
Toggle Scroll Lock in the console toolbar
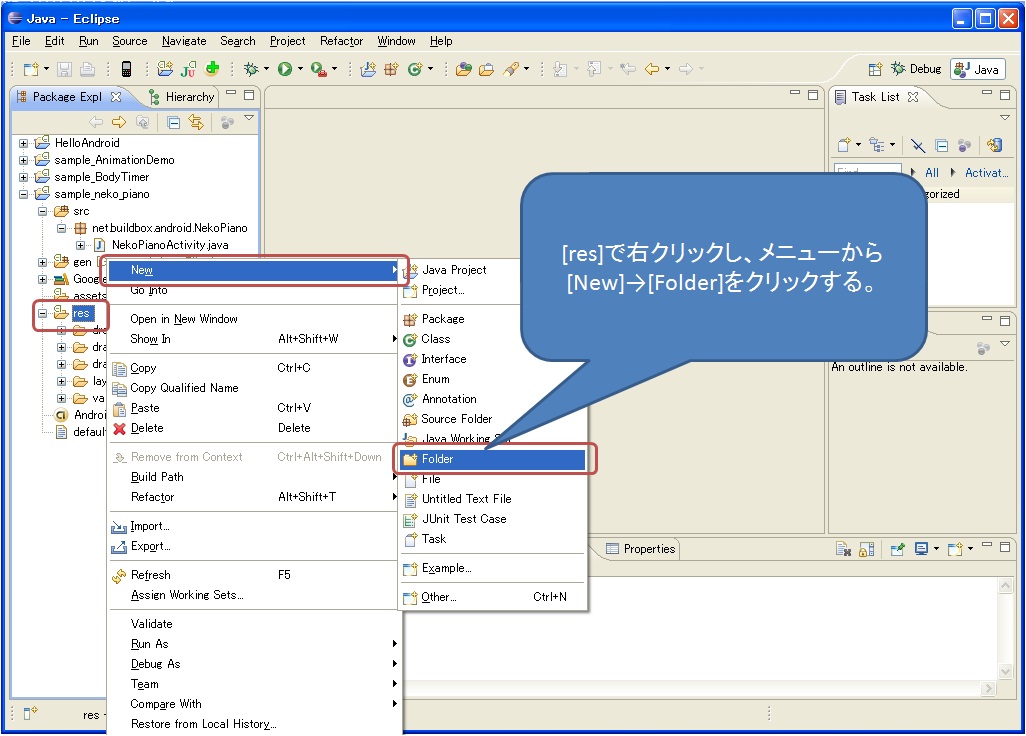(866, 550)
